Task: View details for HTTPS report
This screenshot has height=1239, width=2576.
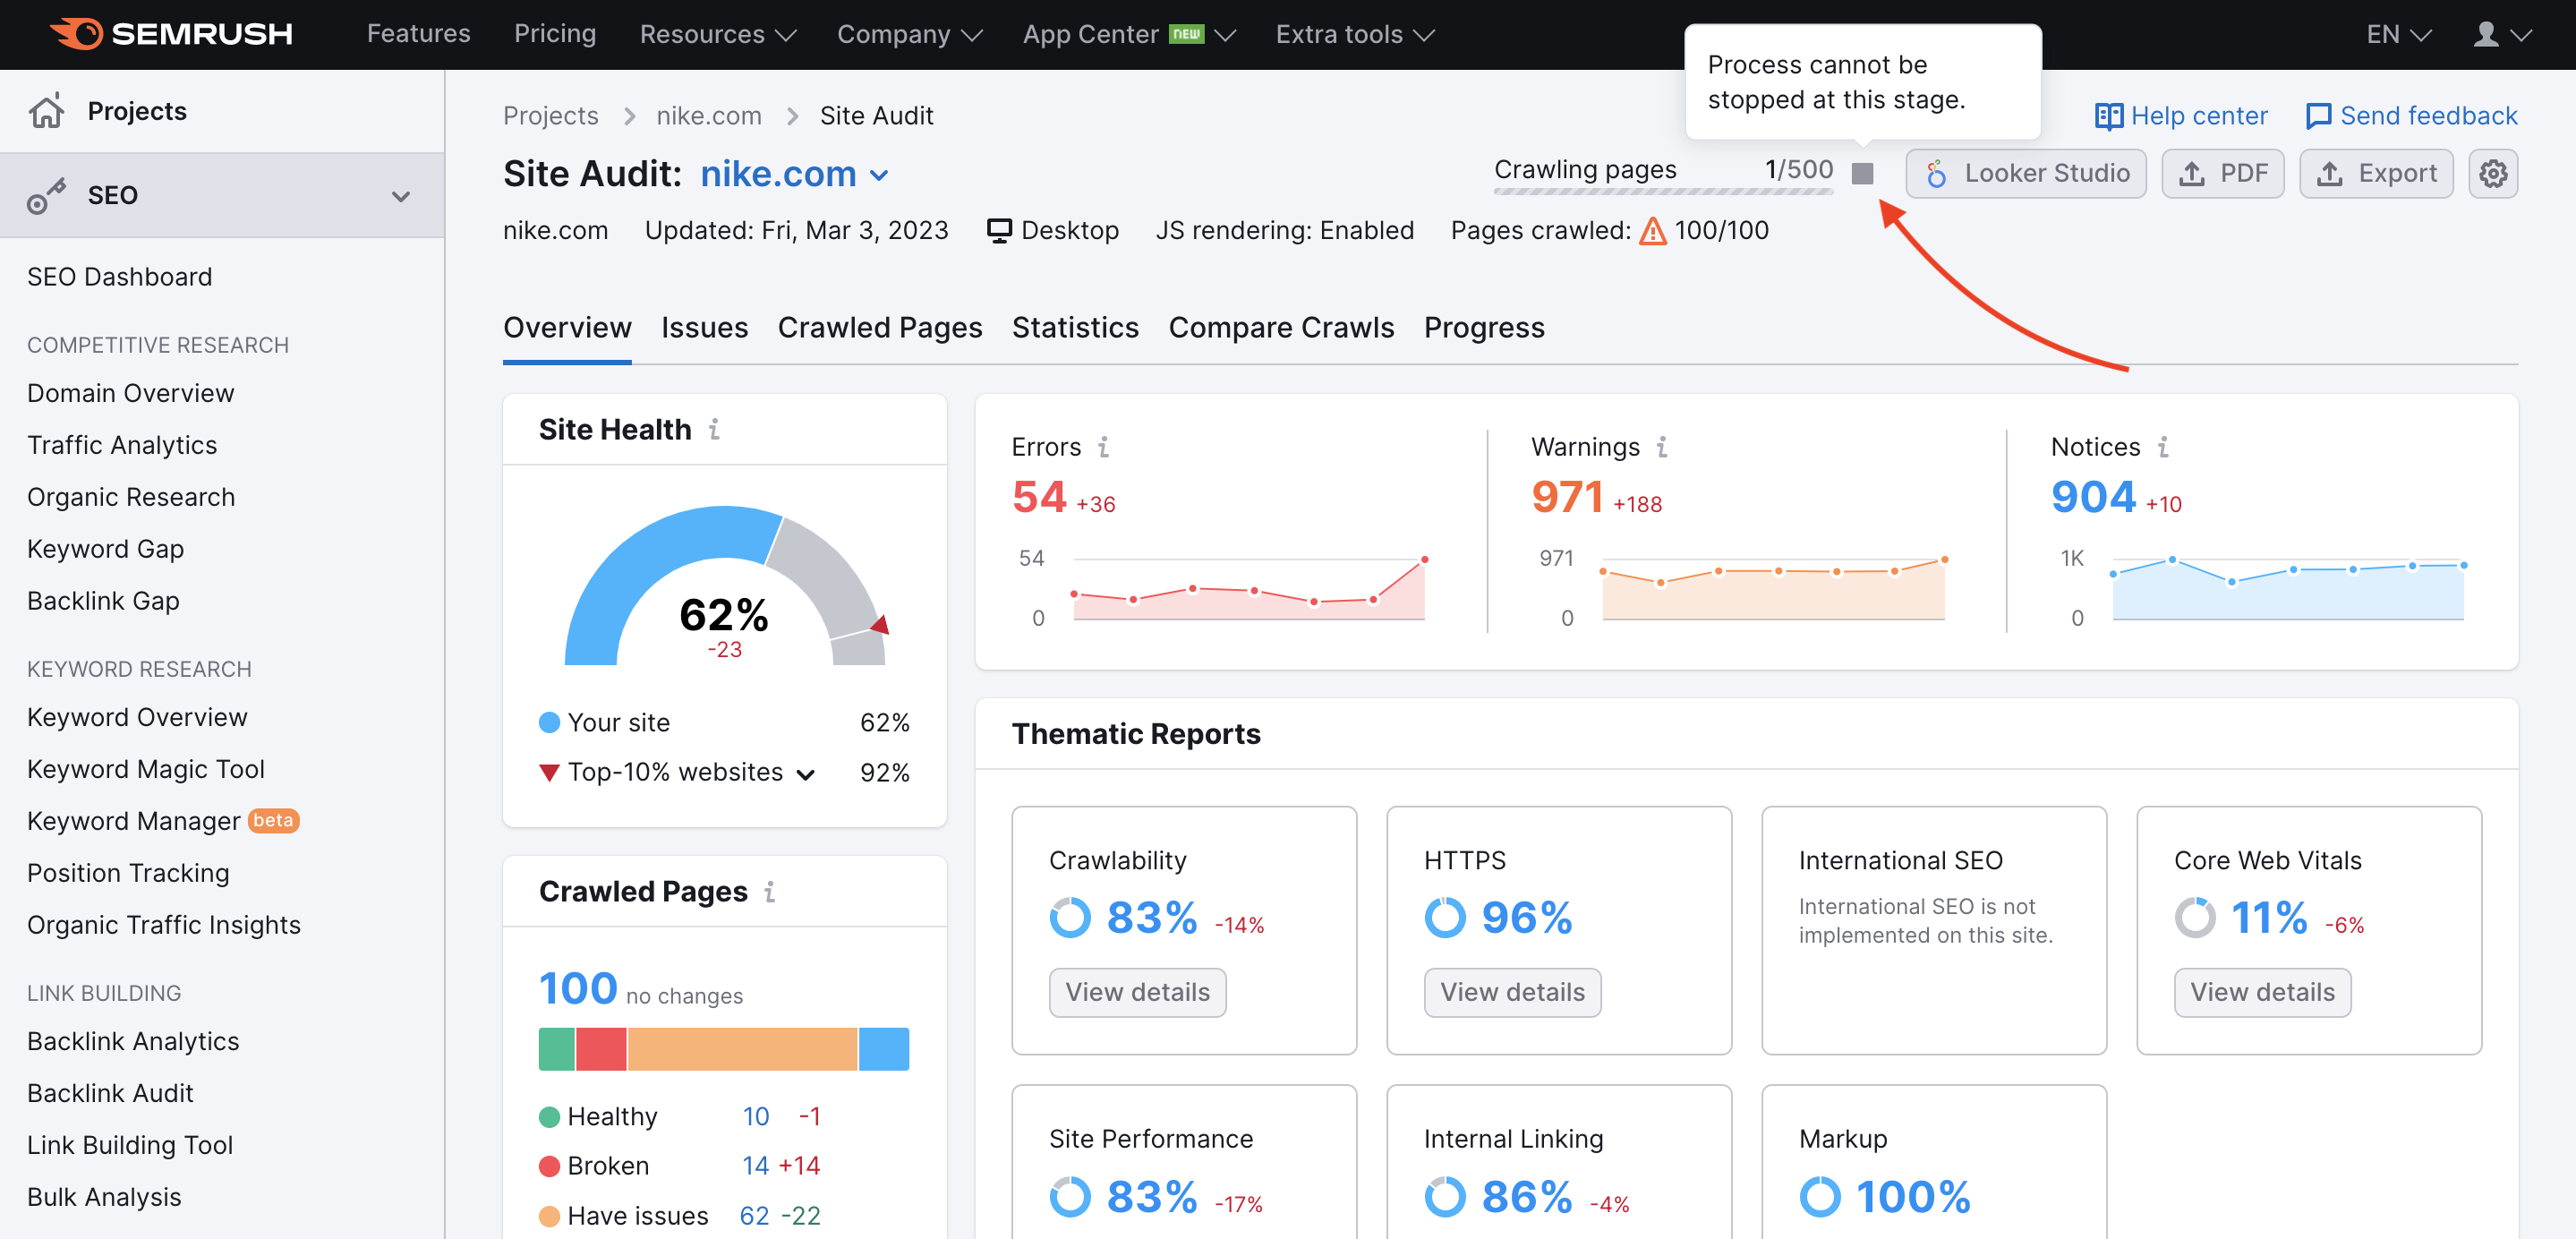Action: [x=1512, y=992]
